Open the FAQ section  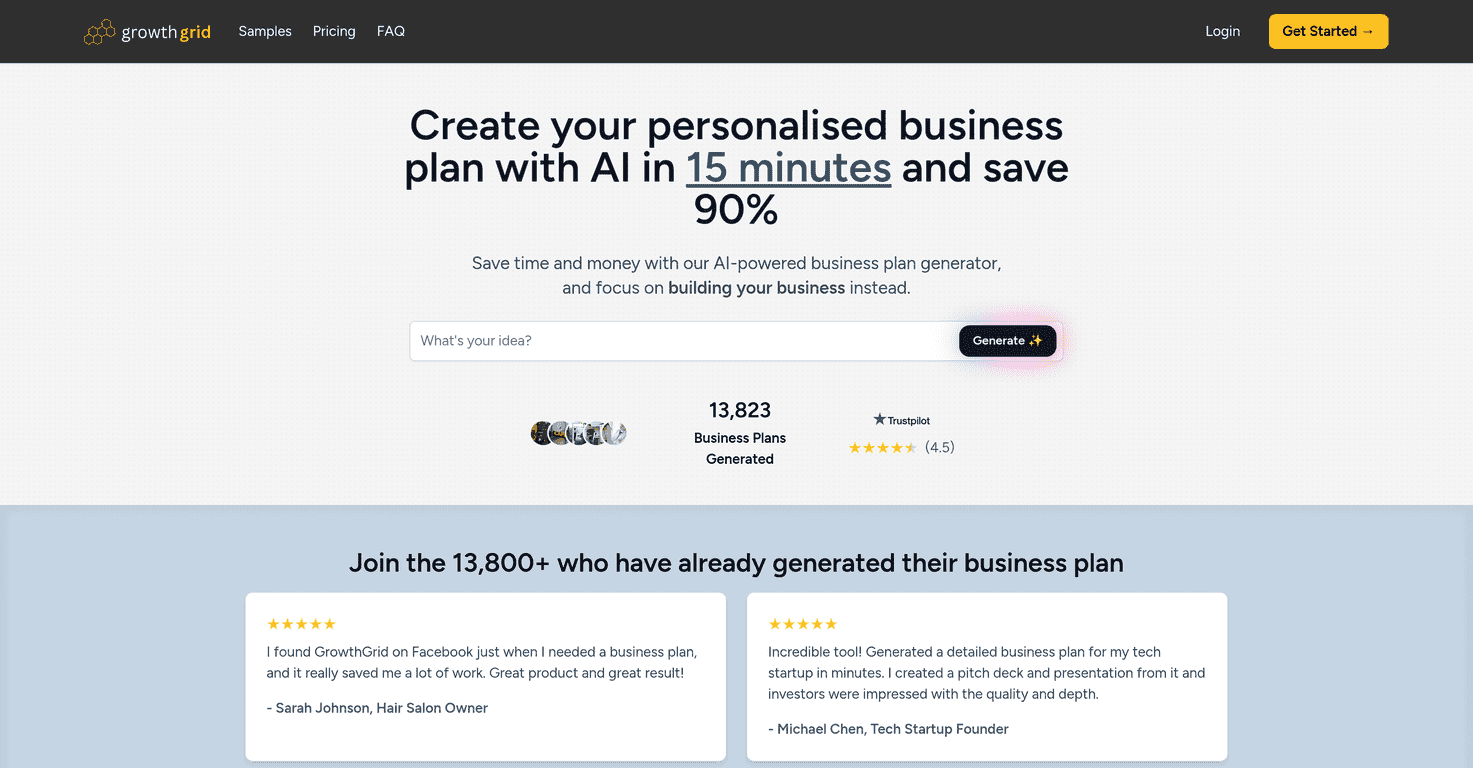click(390, 31)
